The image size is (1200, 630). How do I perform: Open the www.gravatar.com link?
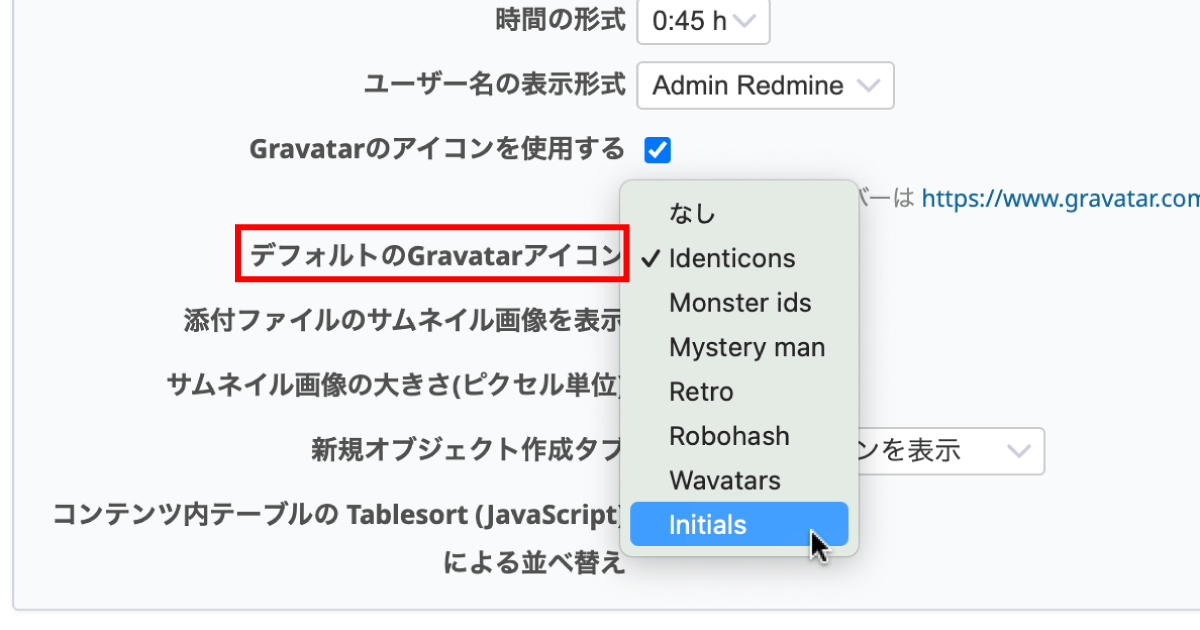point(1060,199)
